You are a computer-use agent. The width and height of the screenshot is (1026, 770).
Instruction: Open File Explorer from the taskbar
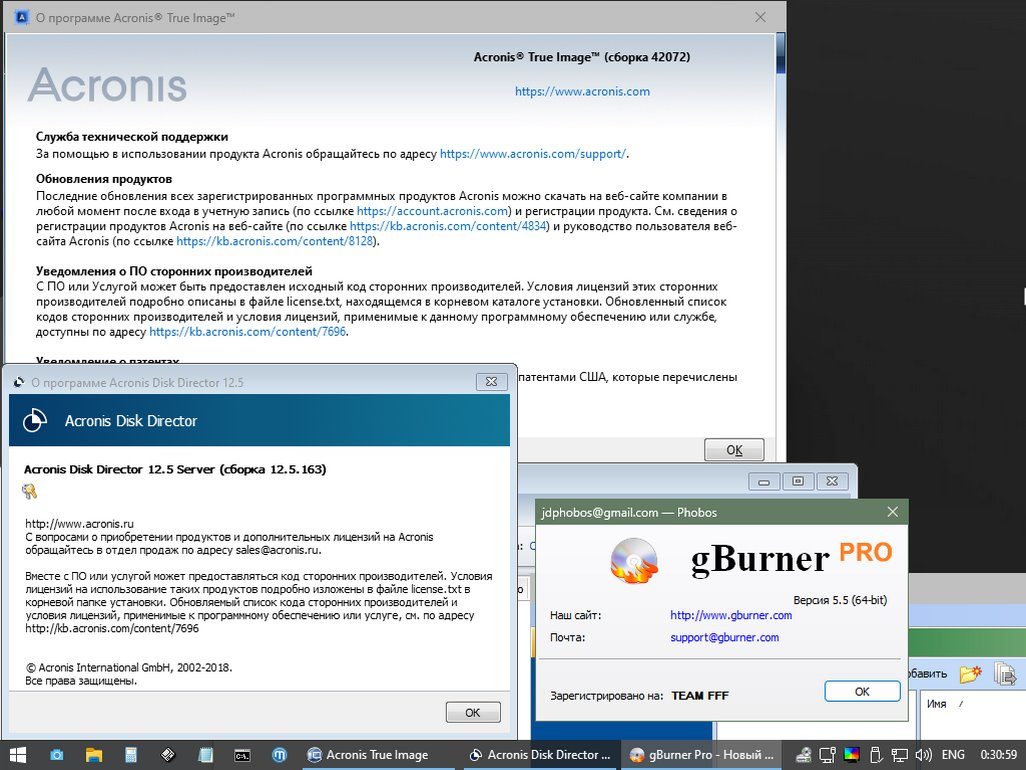click(x=94, y=755)
